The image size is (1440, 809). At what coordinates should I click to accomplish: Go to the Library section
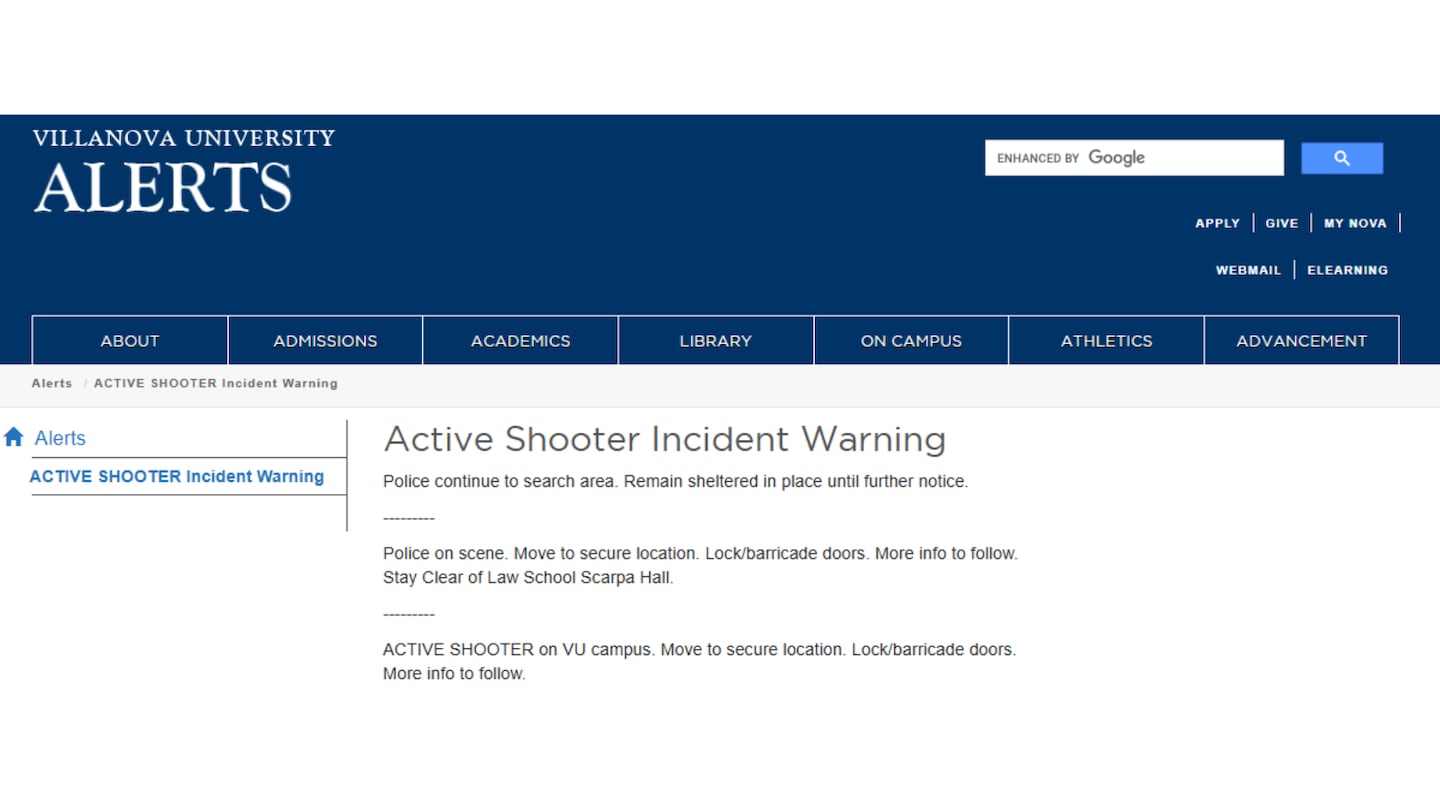[x=715, y=341]
